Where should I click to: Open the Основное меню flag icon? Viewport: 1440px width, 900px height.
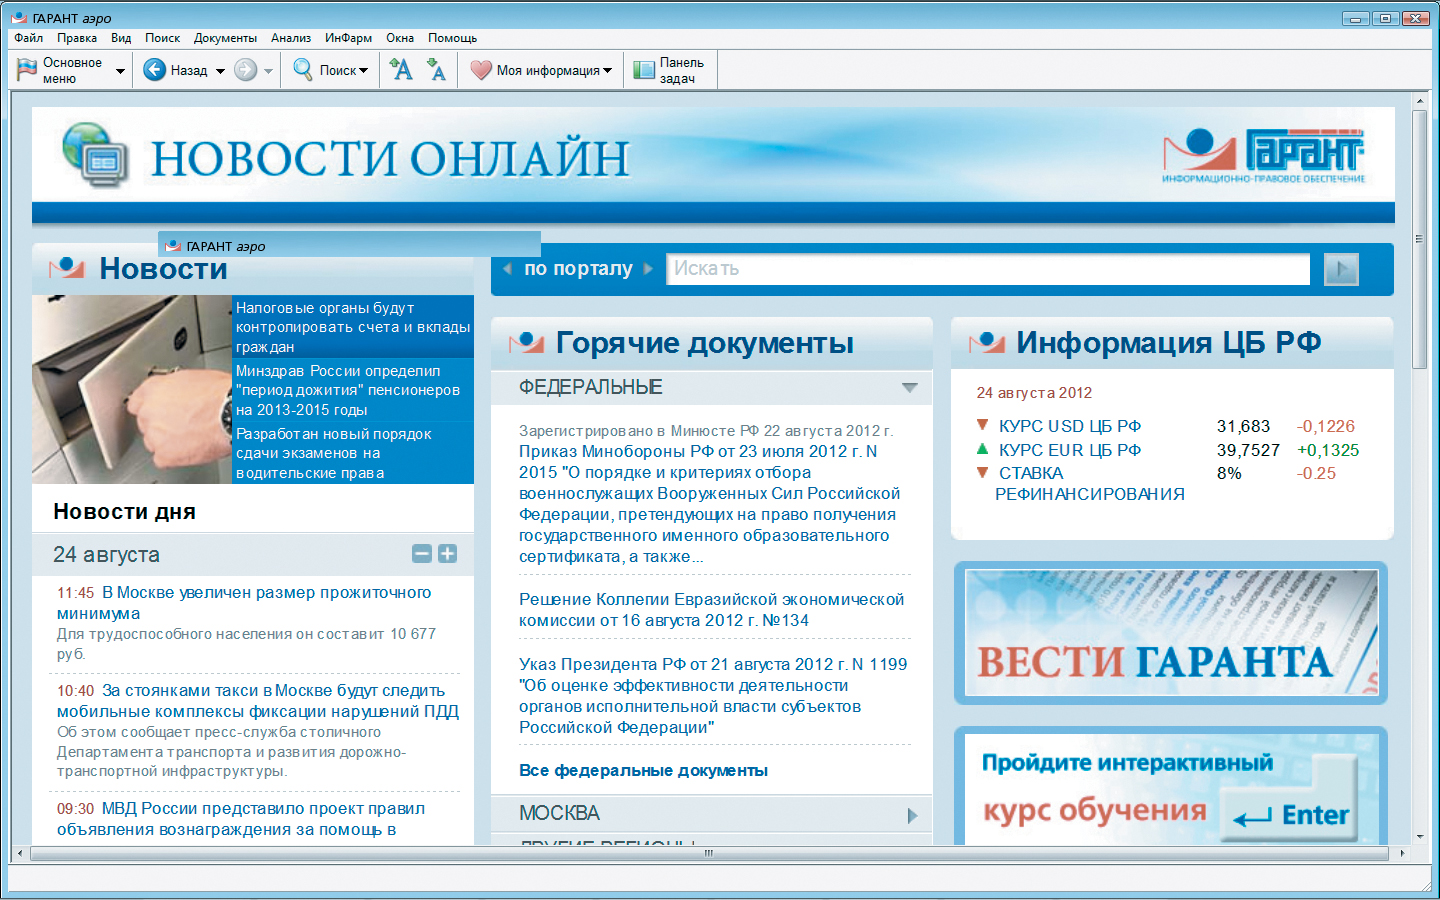(27, 70)
